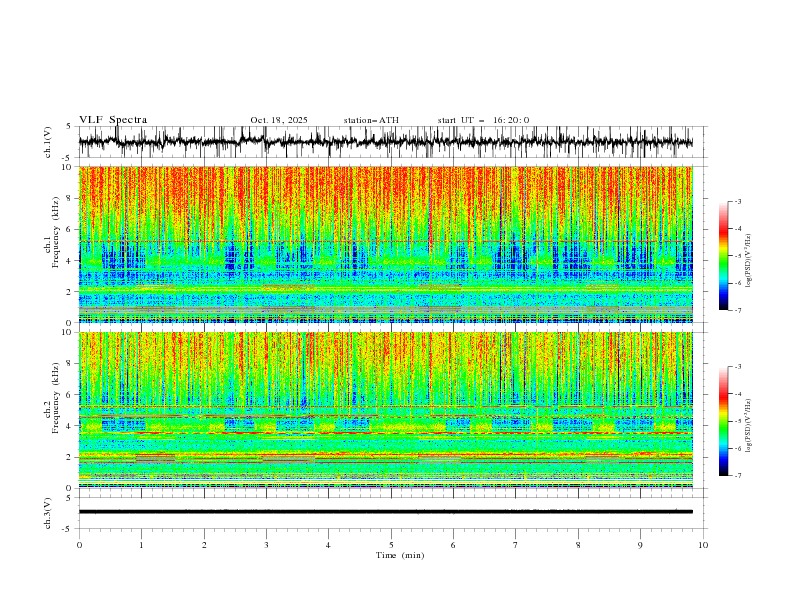
Task: Click the "ch.1(V)" waveform axis label
Action: pyautogui.click(x=48, y=142)
